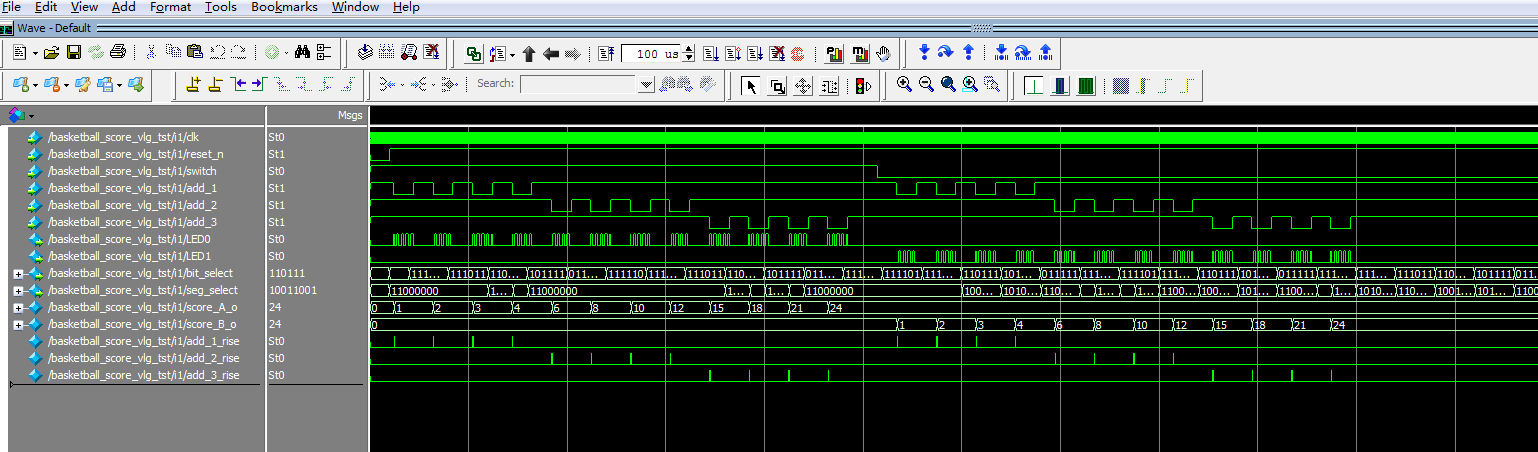Open the Bookmarks menu
Screen dimensions: 1538x452
coord(284,7)
